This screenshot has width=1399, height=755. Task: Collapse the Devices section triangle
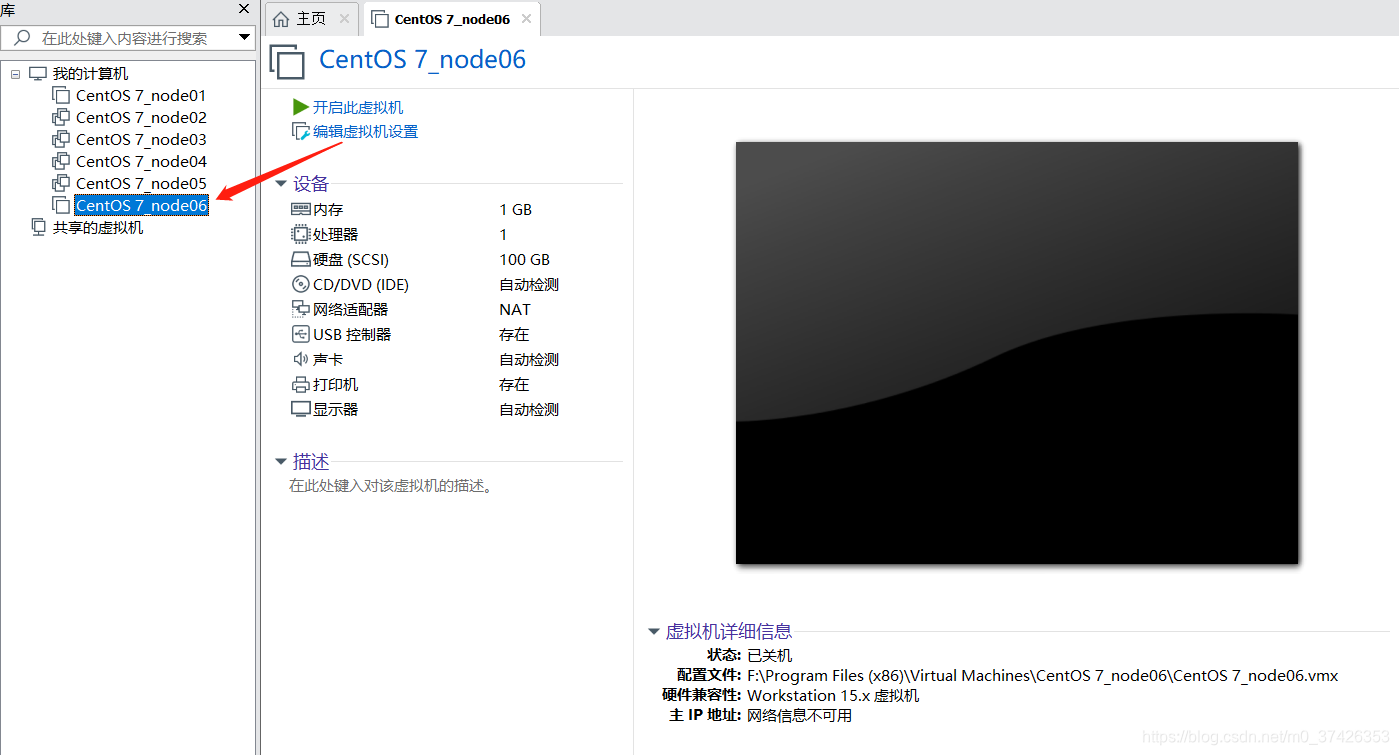click(281, 184)
